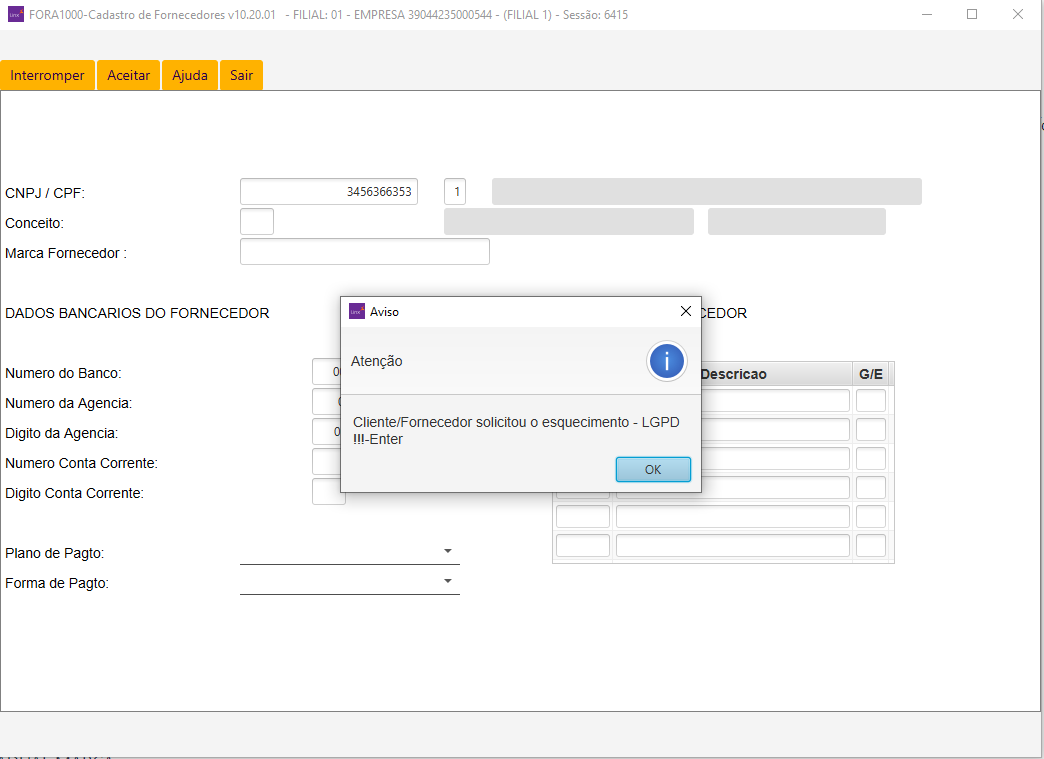
Task: Click the last row G/E cell
Action: 871,545
